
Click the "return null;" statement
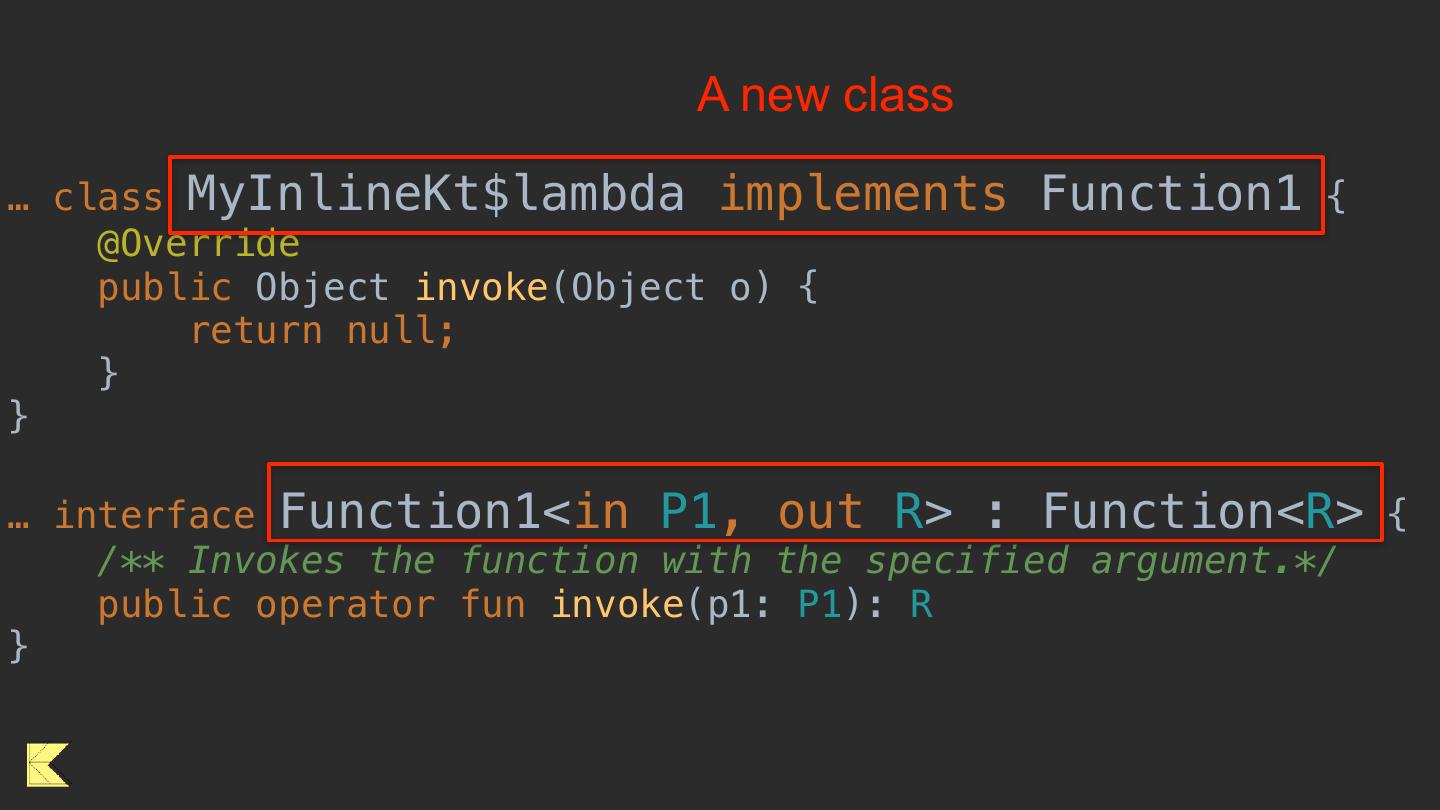pos(322,331)
